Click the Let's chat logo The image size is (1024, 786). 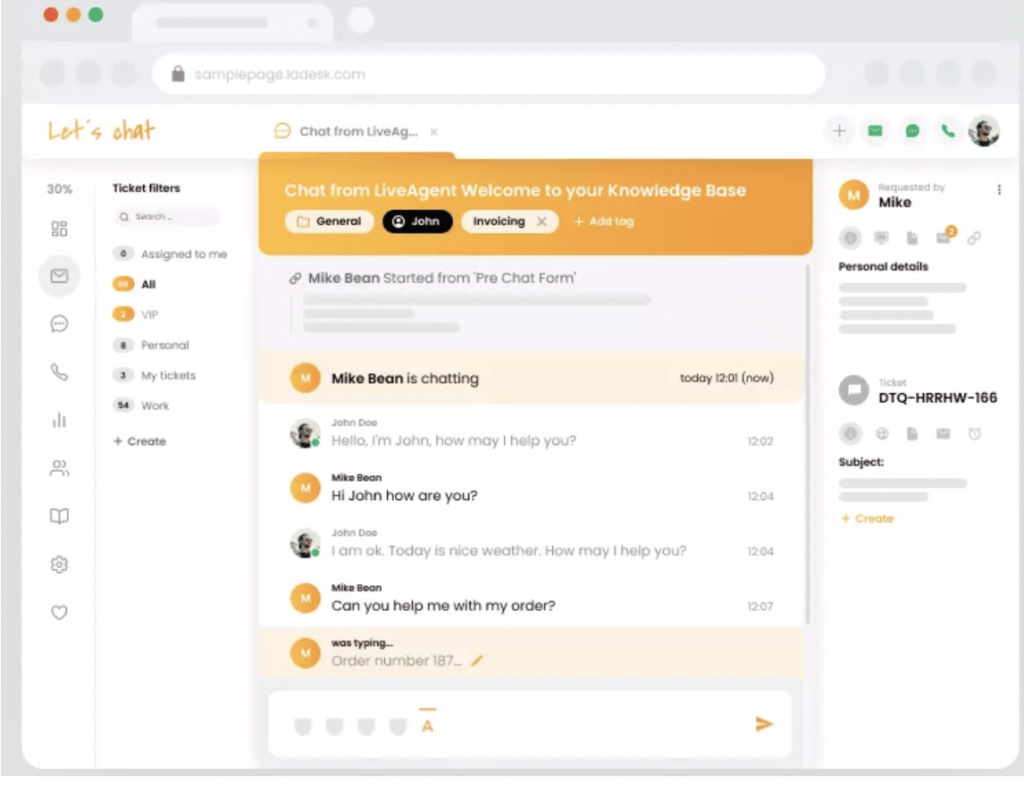pyautogui.click(x=101, y=131)
